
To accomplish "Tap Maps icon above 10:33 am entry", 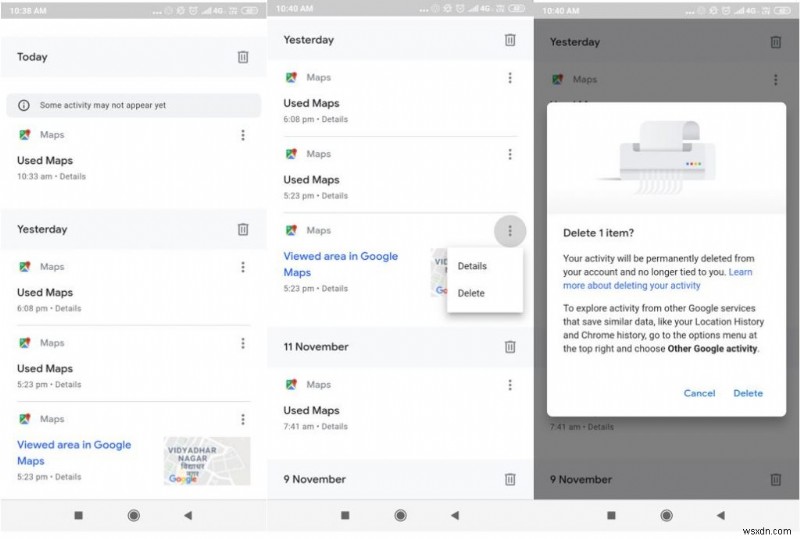I will click(24, 135).
